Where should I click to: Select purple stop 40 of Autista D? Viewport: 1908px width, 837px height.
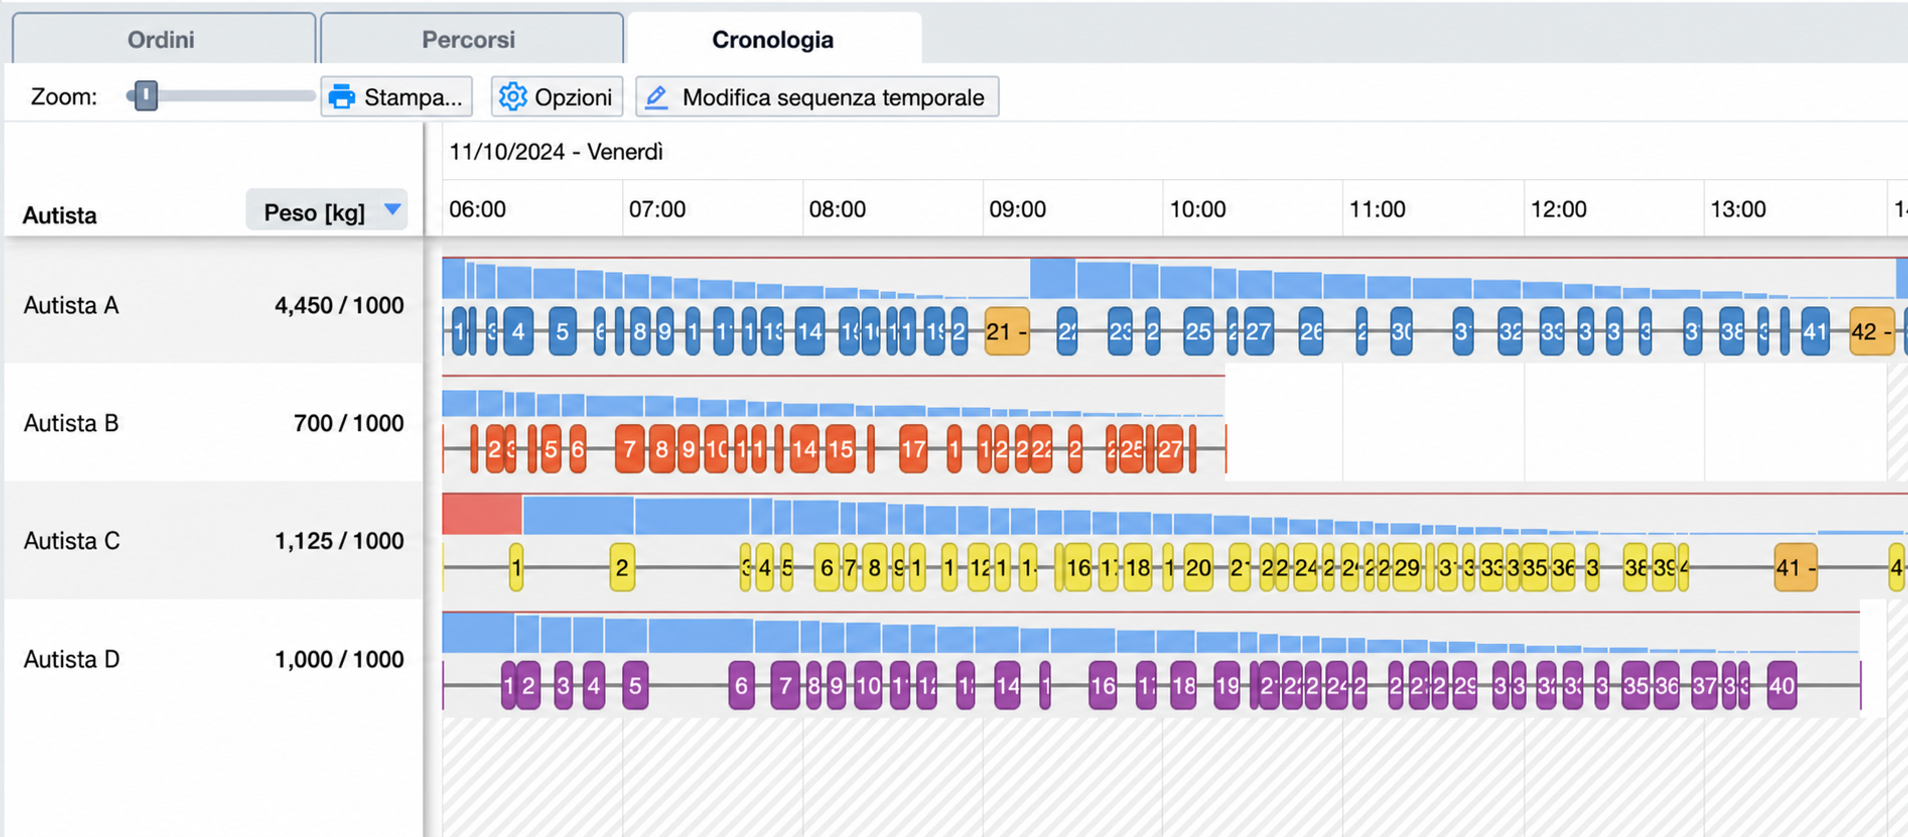[x=1782, y=685]
